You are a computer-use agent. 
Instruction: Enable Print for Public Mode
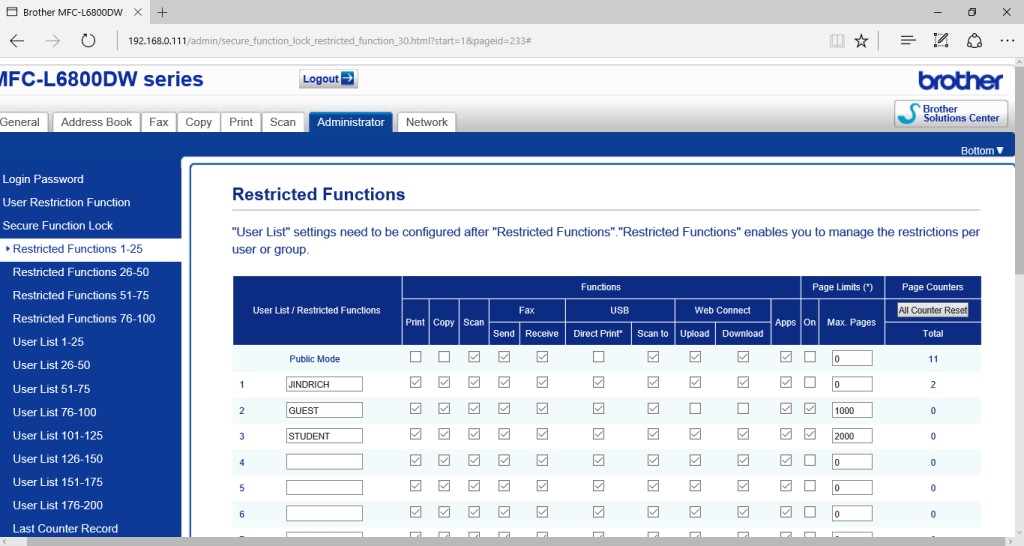pyautogui.click(x=415, y=357)
